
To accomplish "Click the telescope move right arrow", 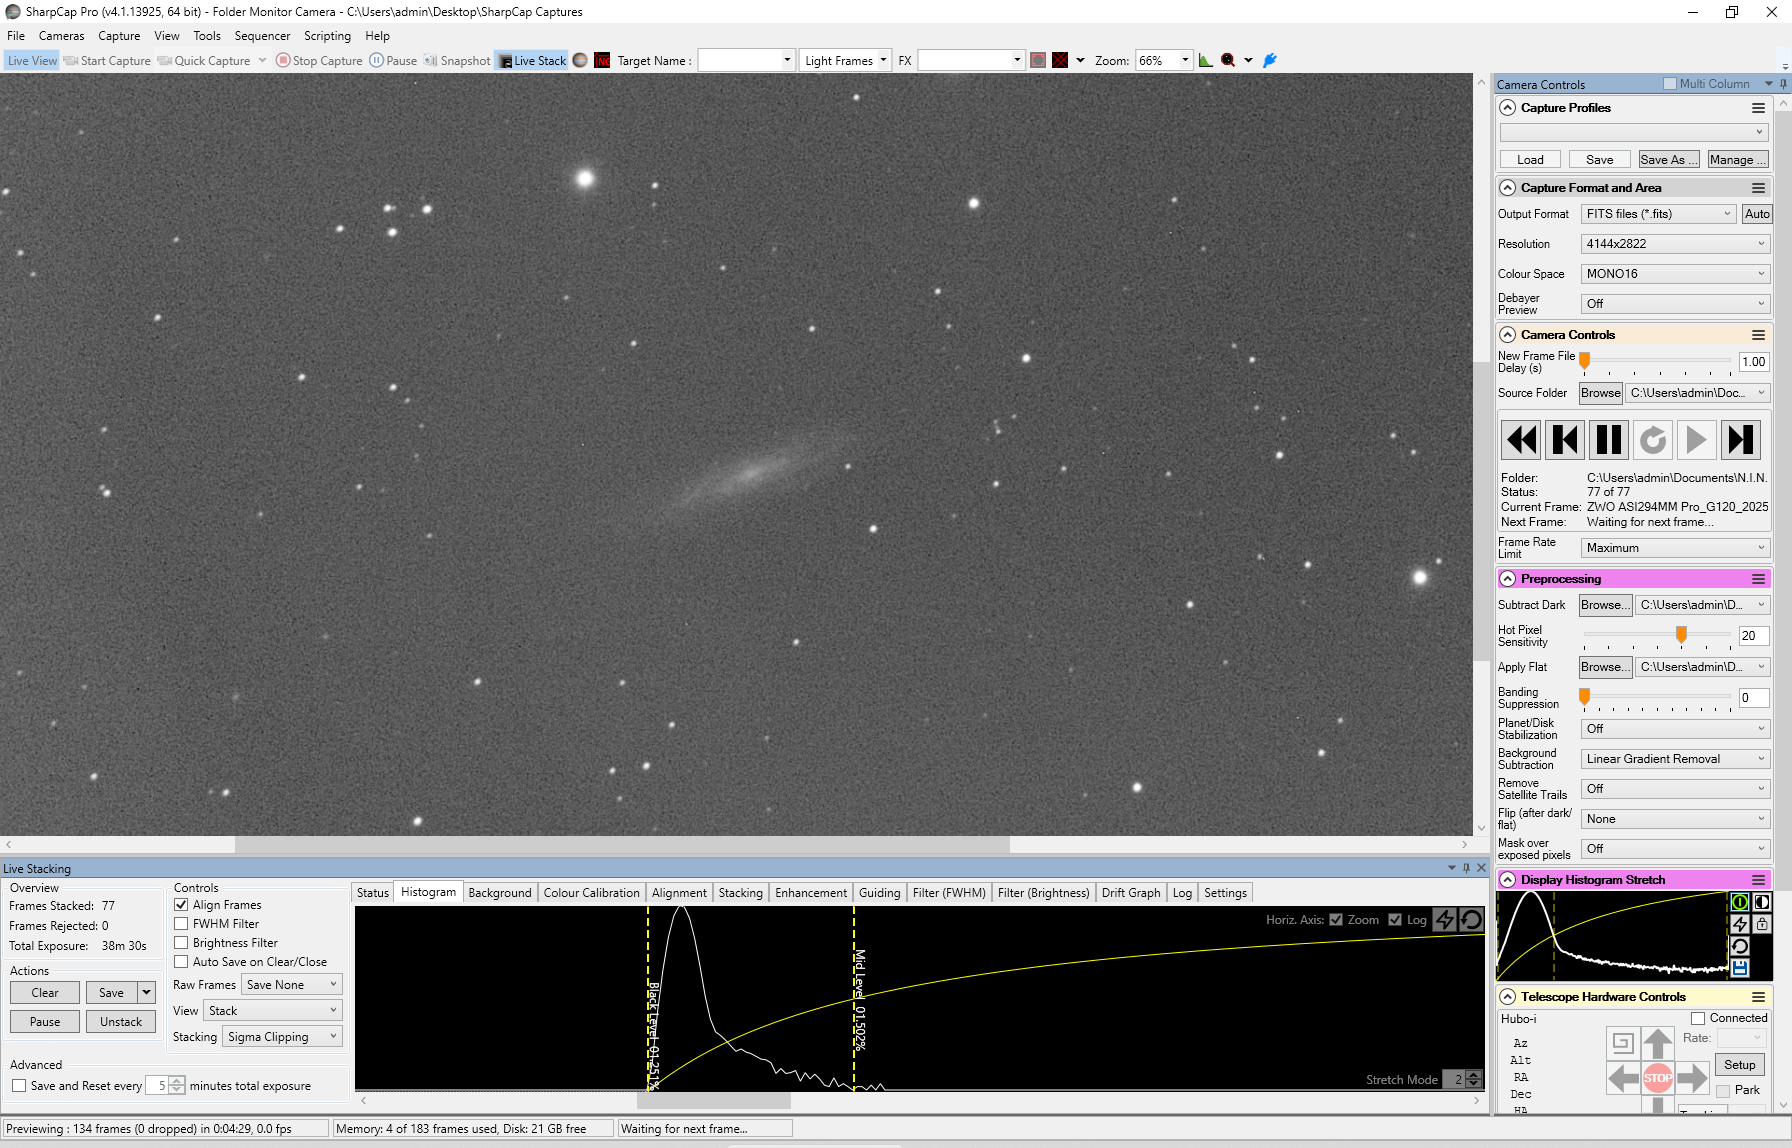I will 1693,1078.
